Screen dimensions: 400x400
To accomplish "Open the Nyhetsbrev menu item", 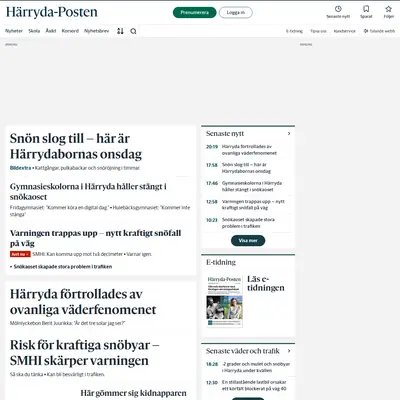I will click(96, 31).
